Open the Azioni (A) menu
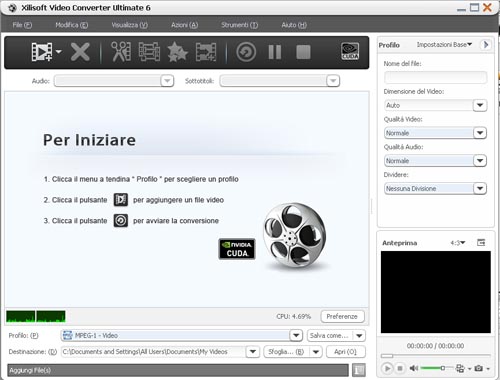The width and height of the screenshot is (500, 380). point(184,25)
